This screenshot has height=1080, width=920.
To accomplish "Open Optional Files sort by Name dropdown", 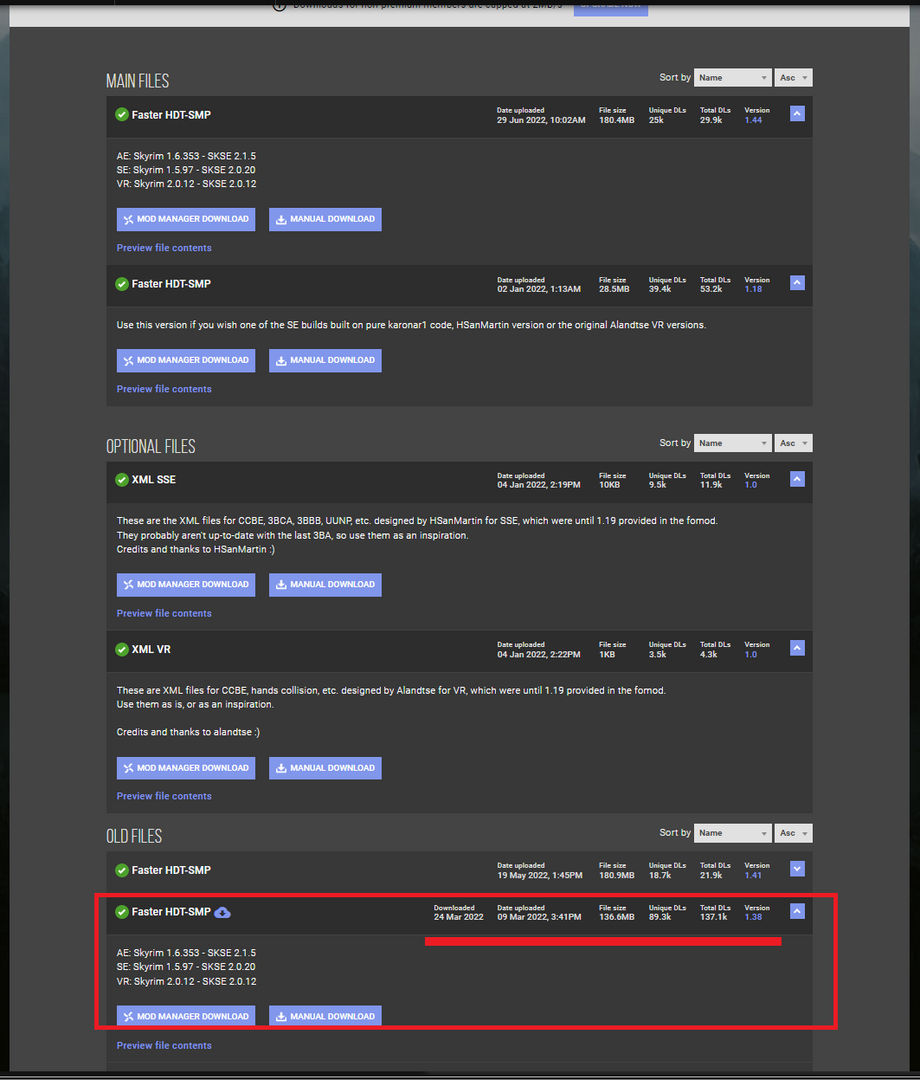I will click(732, 443).
